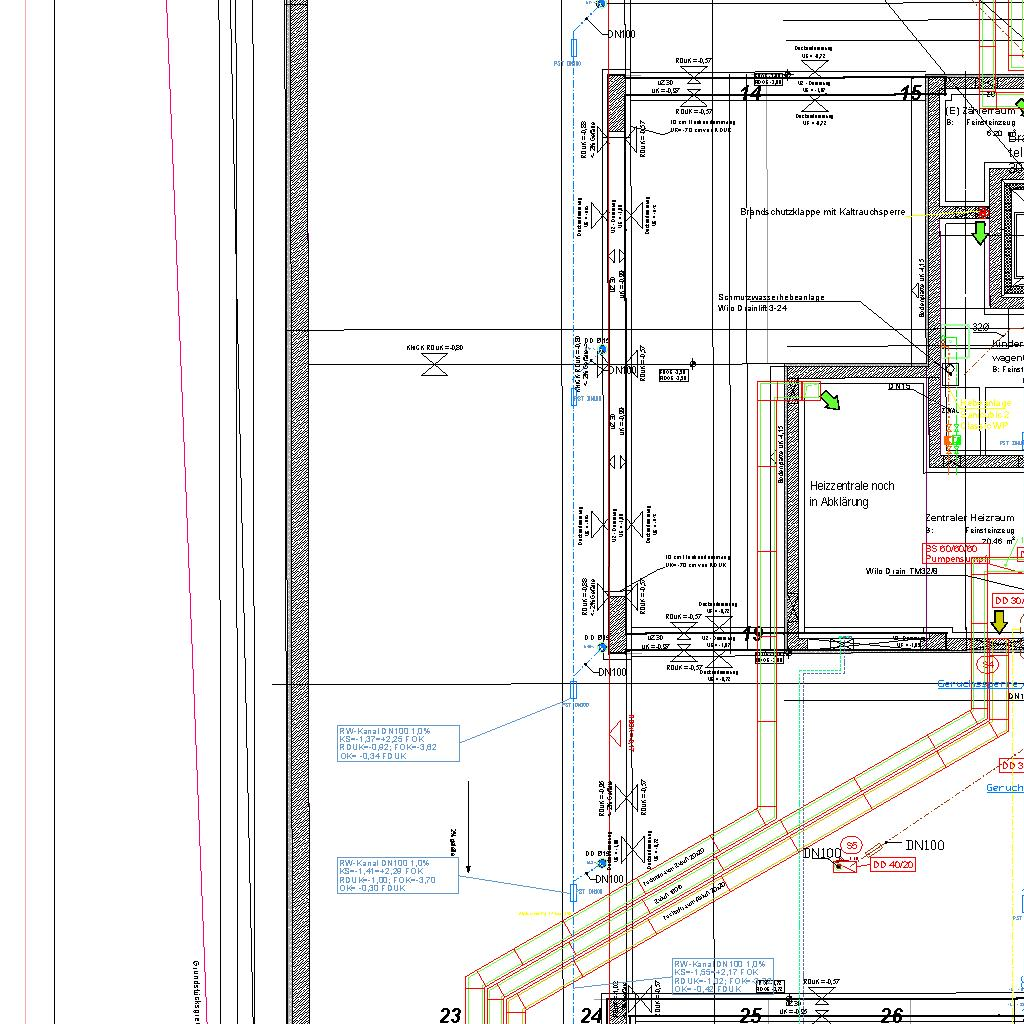Select the bold number 19
The image size is (1024, 1024).
coord(752,634)
